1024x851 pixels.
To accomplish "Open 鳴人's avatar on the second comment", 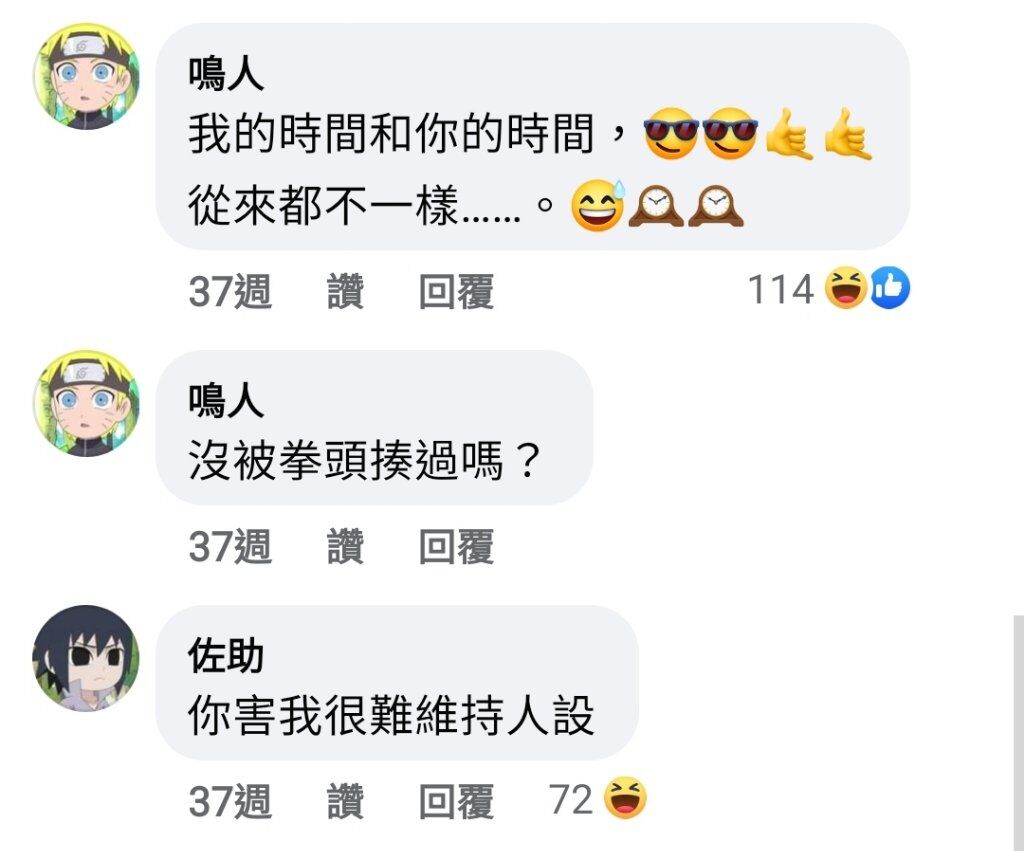I will [86, 403].
